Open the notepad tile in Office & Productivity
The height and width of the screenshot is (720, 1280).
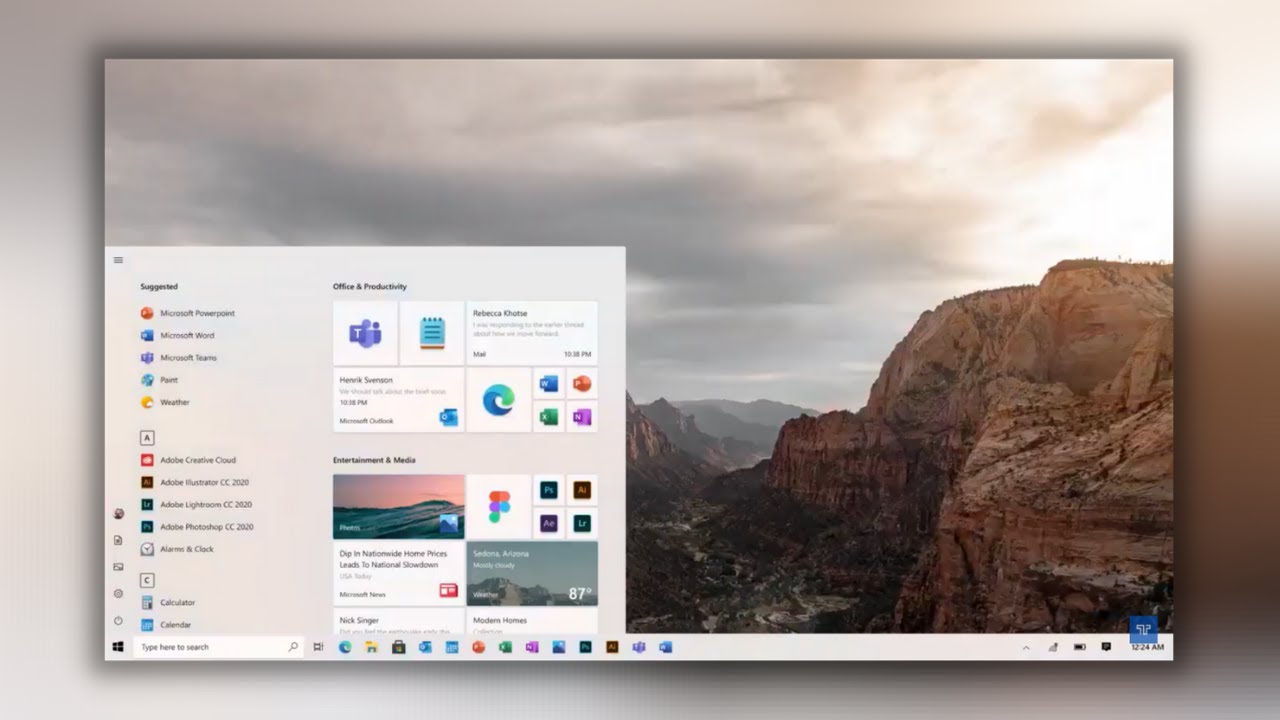coord(432,333)
